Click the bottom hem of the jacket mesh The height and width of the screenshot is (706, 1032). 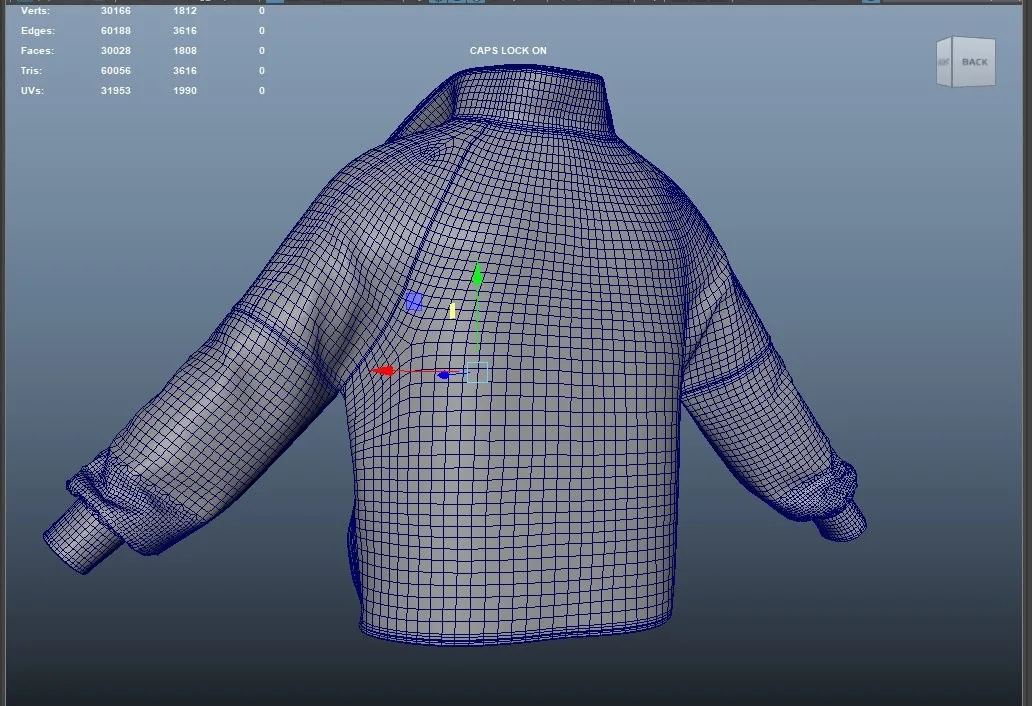click(x=517, y=628)
